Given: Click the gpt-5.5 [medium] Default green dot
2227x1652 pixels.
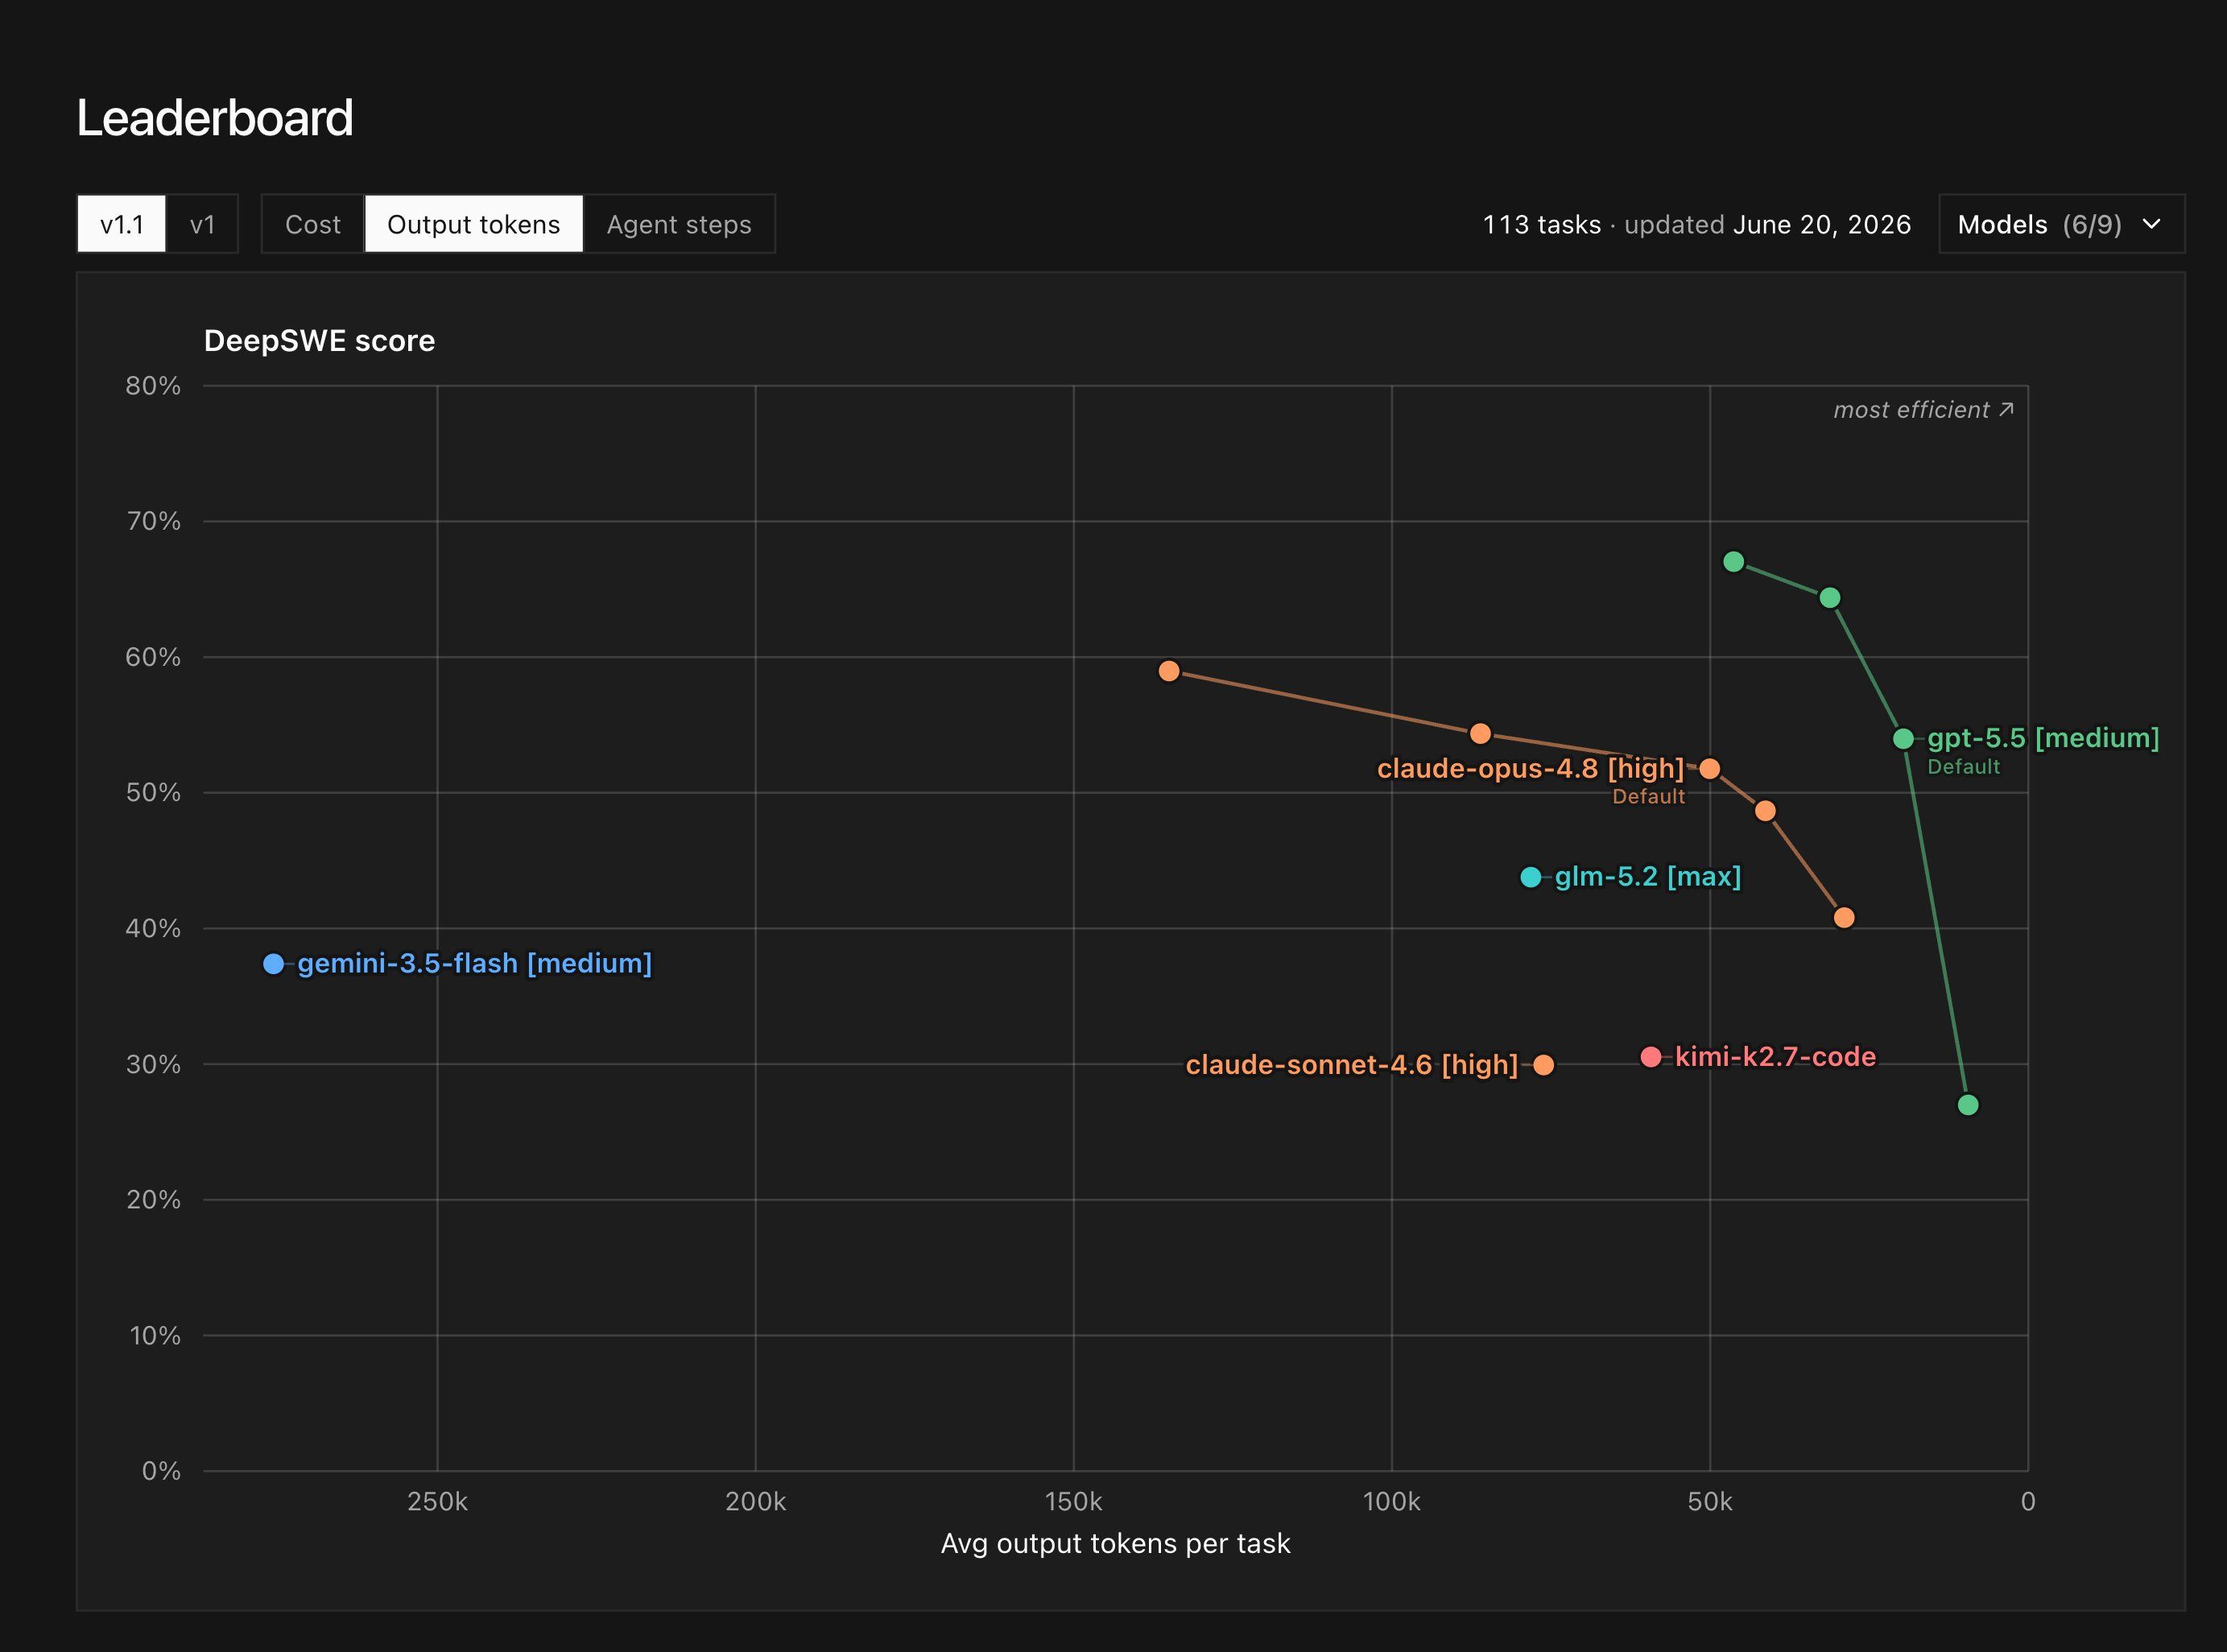Looking at the screenshot, I should point(1904,739).
